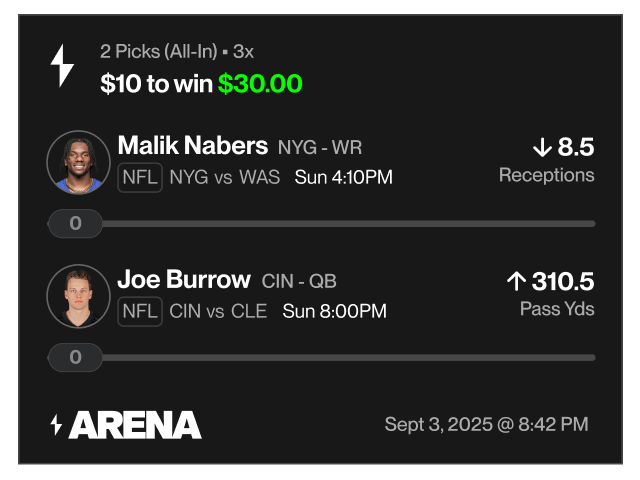The image size is (640, 480).
Task: Click the down arrow next to 8.5
Action: pyautogui.click(x=543, y=148)
